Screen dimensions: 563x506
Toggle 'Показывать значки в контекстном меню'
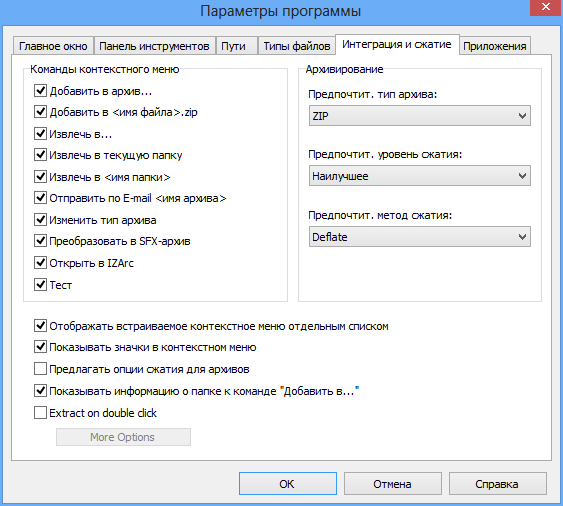click(x=40, y=347)
